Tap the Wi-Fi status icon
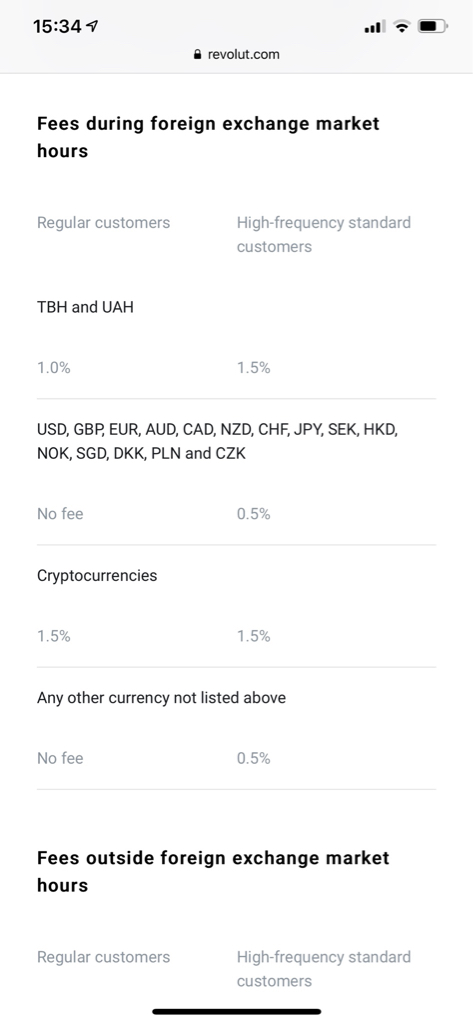This screenshot has height=1024, width=473. tap(402, 27)
